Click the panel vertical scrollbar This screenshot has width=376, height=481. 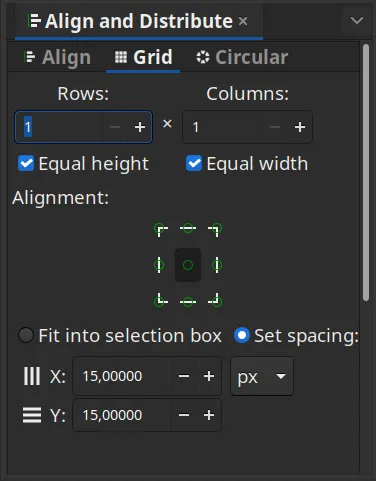pyautogui.click(x=366, y=172)
